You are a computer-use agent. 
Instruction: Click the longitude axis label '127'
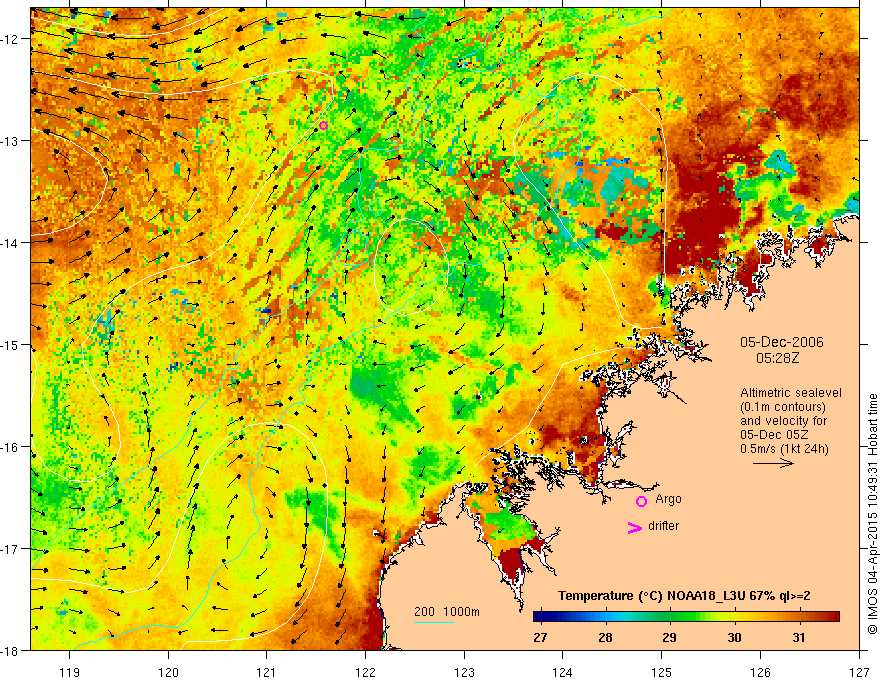(859, 672)
